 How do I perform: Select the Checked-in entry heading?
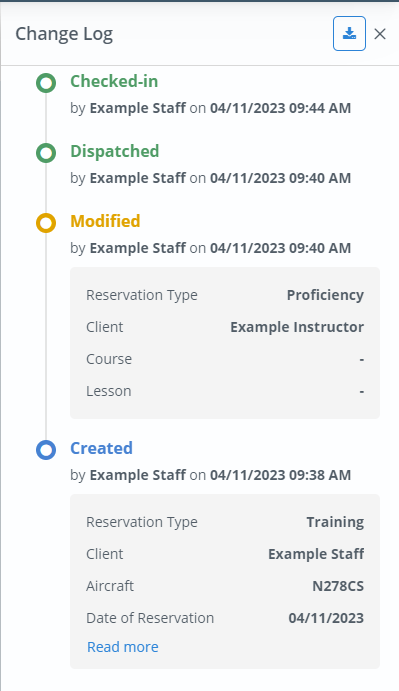click(114, 81)
